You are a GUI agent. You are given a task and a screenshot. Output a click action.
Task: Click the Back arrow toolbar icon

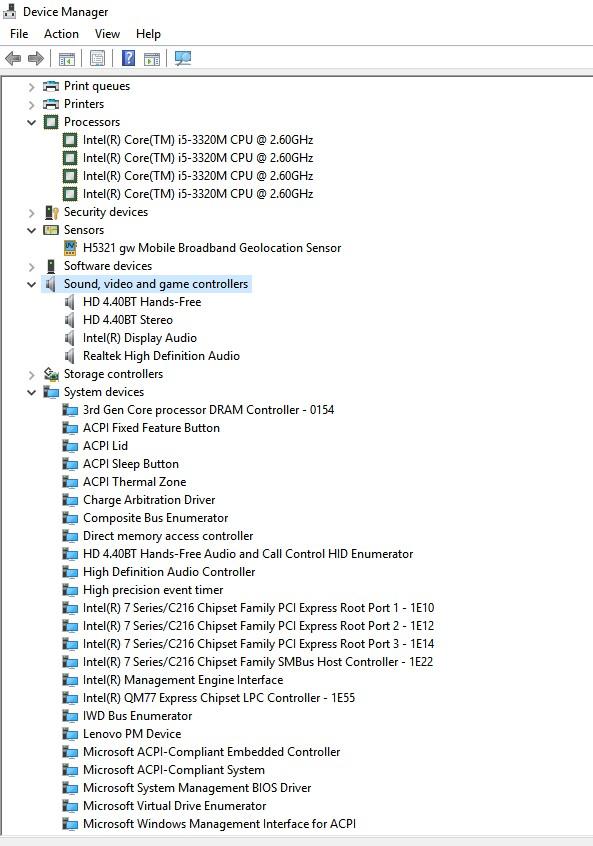(13, 58)
